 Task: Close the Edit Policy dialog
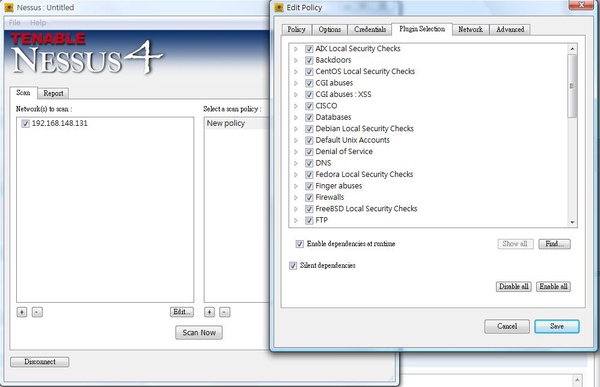(x=581, y=5)
